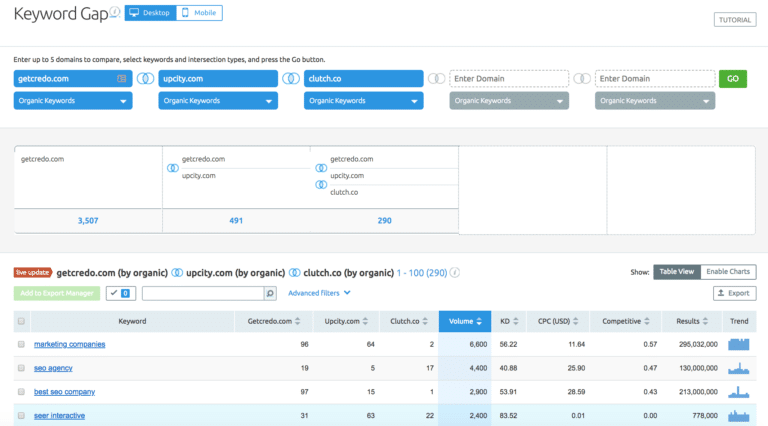
Task: Click the Keyword column header
Action: point(132,321)
